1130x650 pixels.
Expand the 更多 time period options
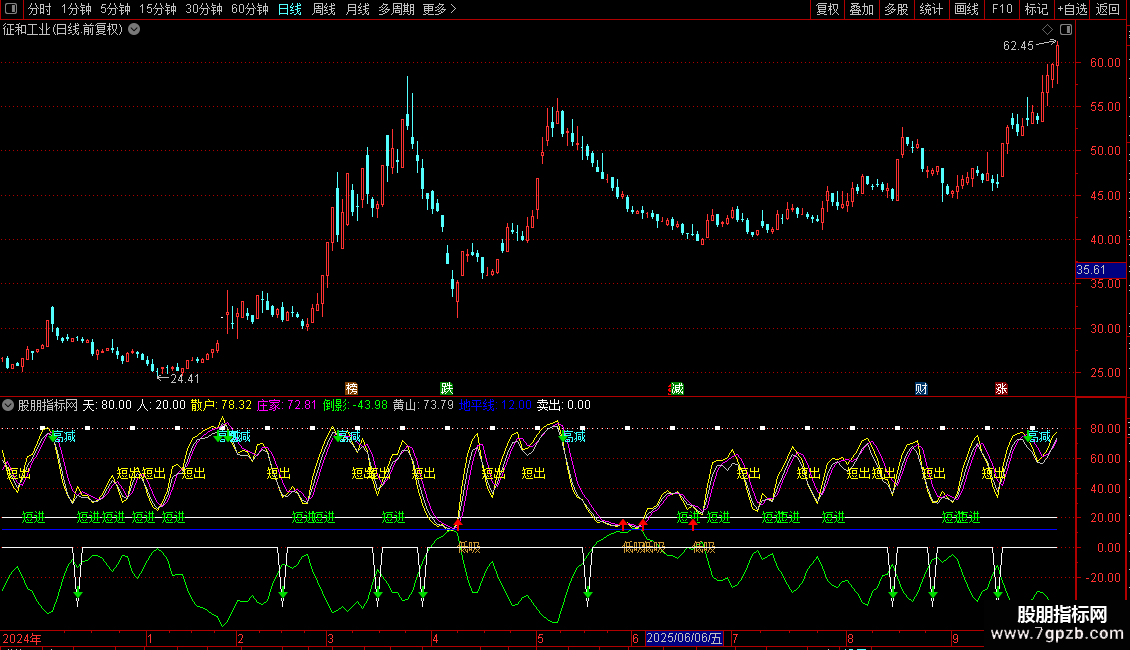pyautogui.click(x=439, y=9)
